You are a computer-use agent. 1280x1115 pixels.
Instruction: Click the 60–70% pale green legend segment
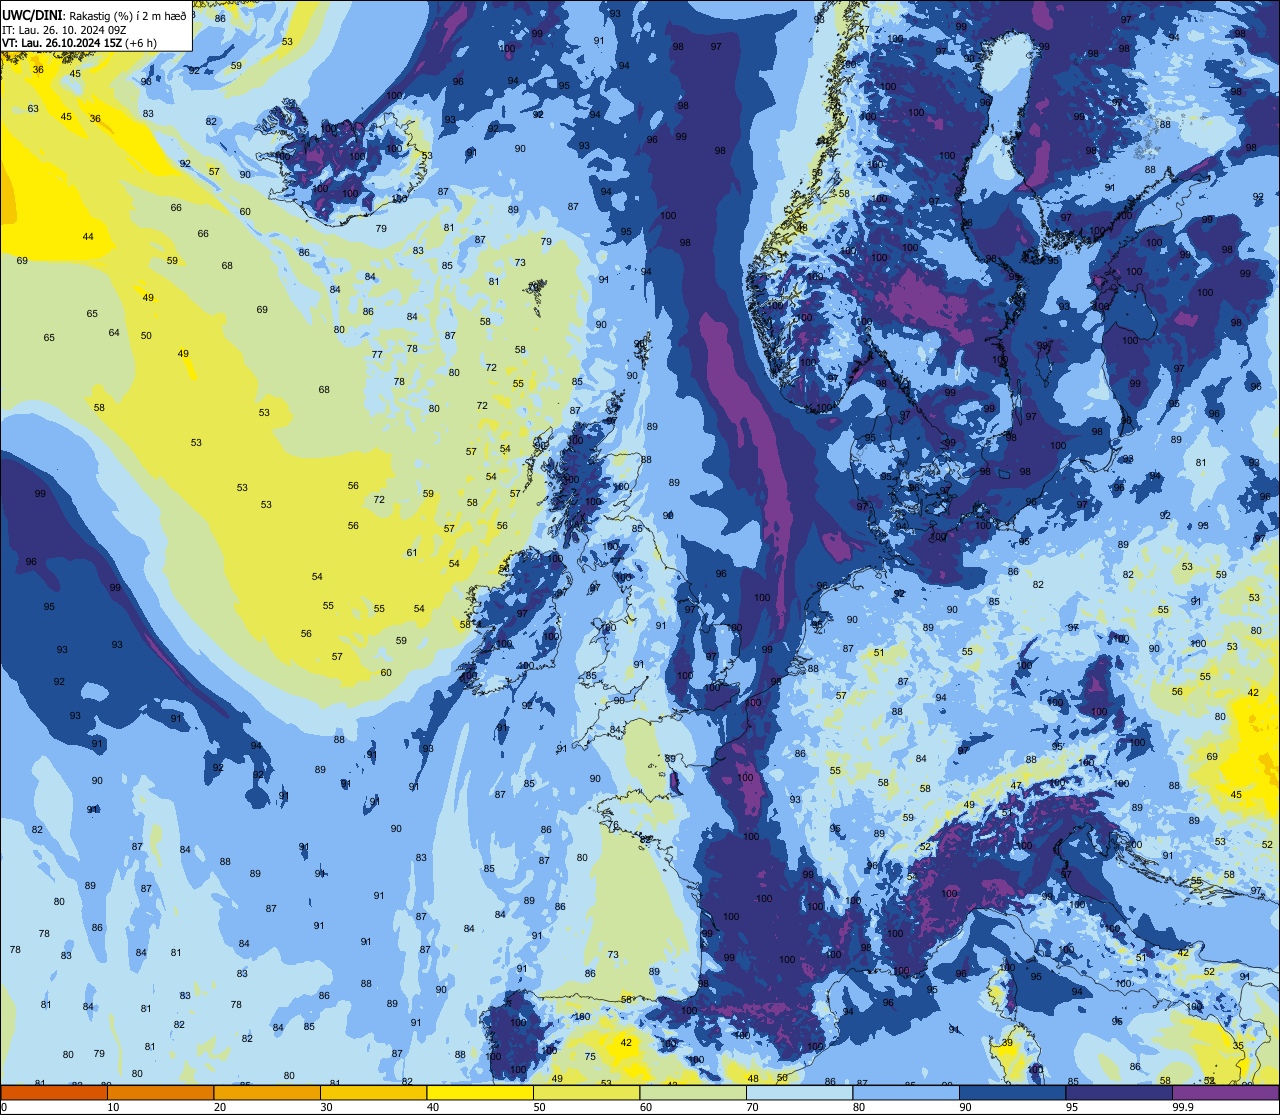pos(693,1092)
